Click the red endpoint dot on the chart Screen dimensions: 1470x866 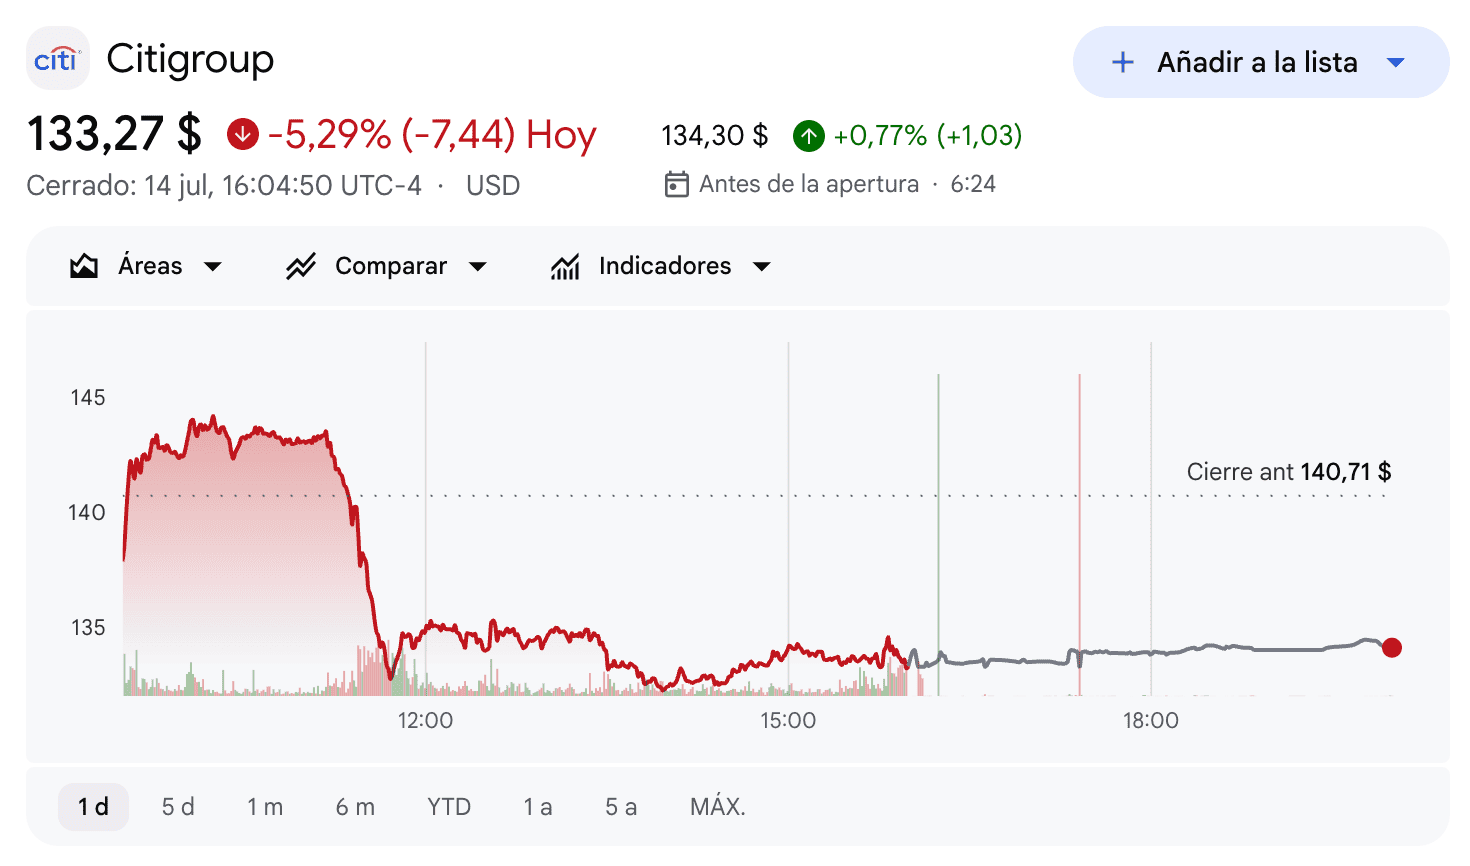(x=1392, y=648)
